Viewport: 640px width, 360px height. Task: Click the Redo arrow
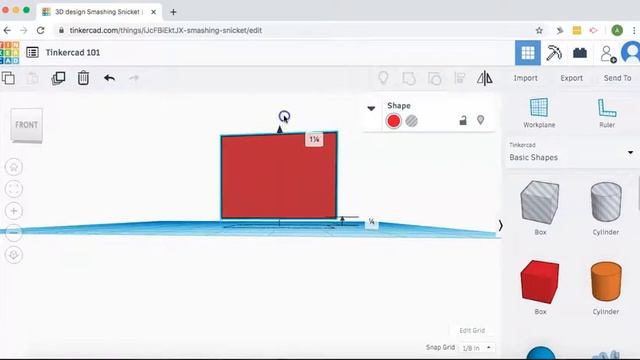134,78
